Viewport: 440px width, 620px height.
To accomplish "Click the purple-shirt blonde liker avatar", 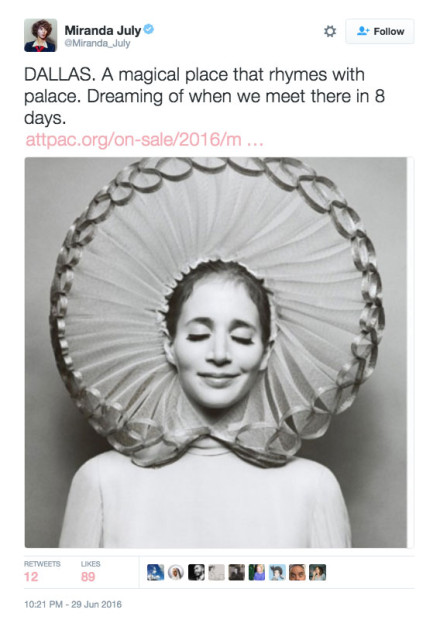I will (257, 572).
